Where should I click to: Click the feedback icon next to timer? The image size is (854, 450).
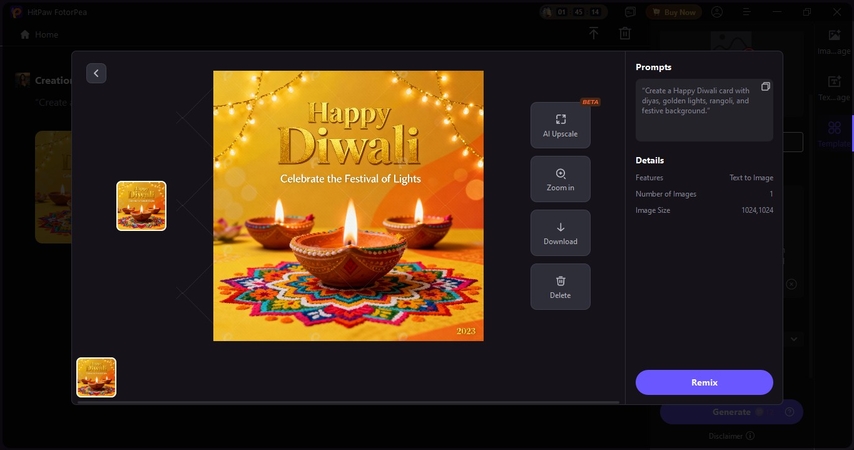pyautogui.click(x=630, y=12)
